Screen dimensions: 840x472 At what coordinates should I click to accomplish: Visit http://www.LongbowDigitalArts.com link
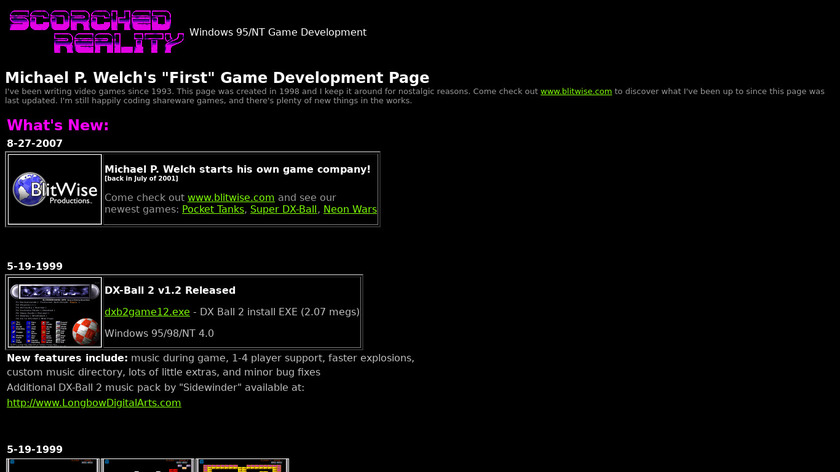click(94, 403)
